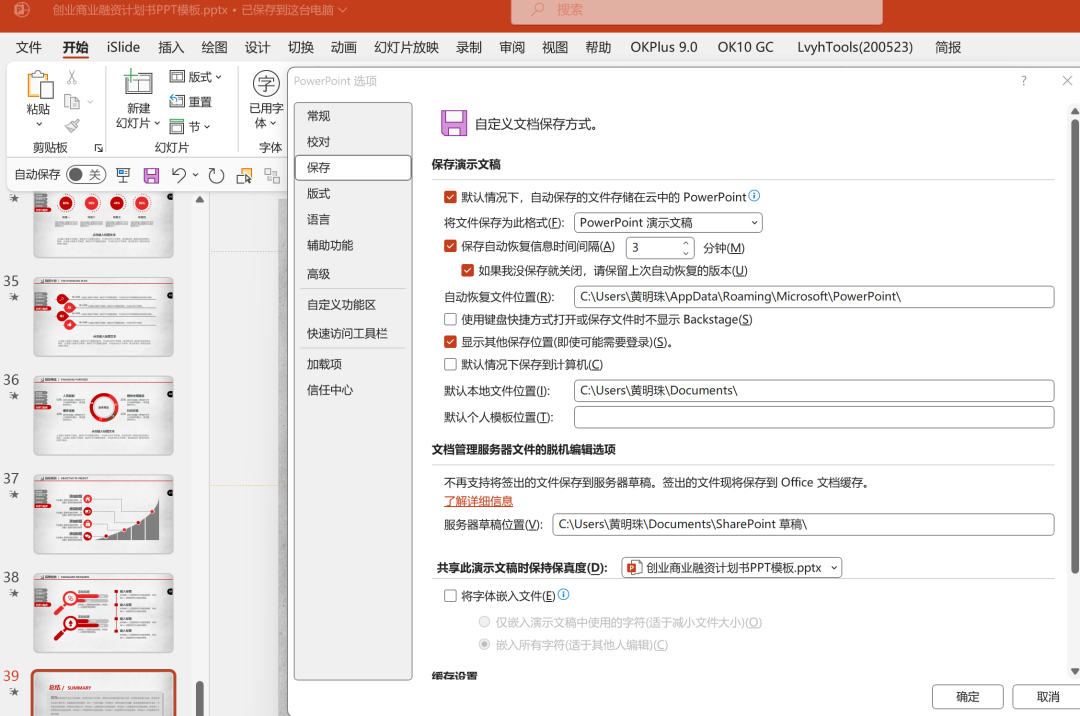Click the group objects icon in quick toolbar

(272, 176)
